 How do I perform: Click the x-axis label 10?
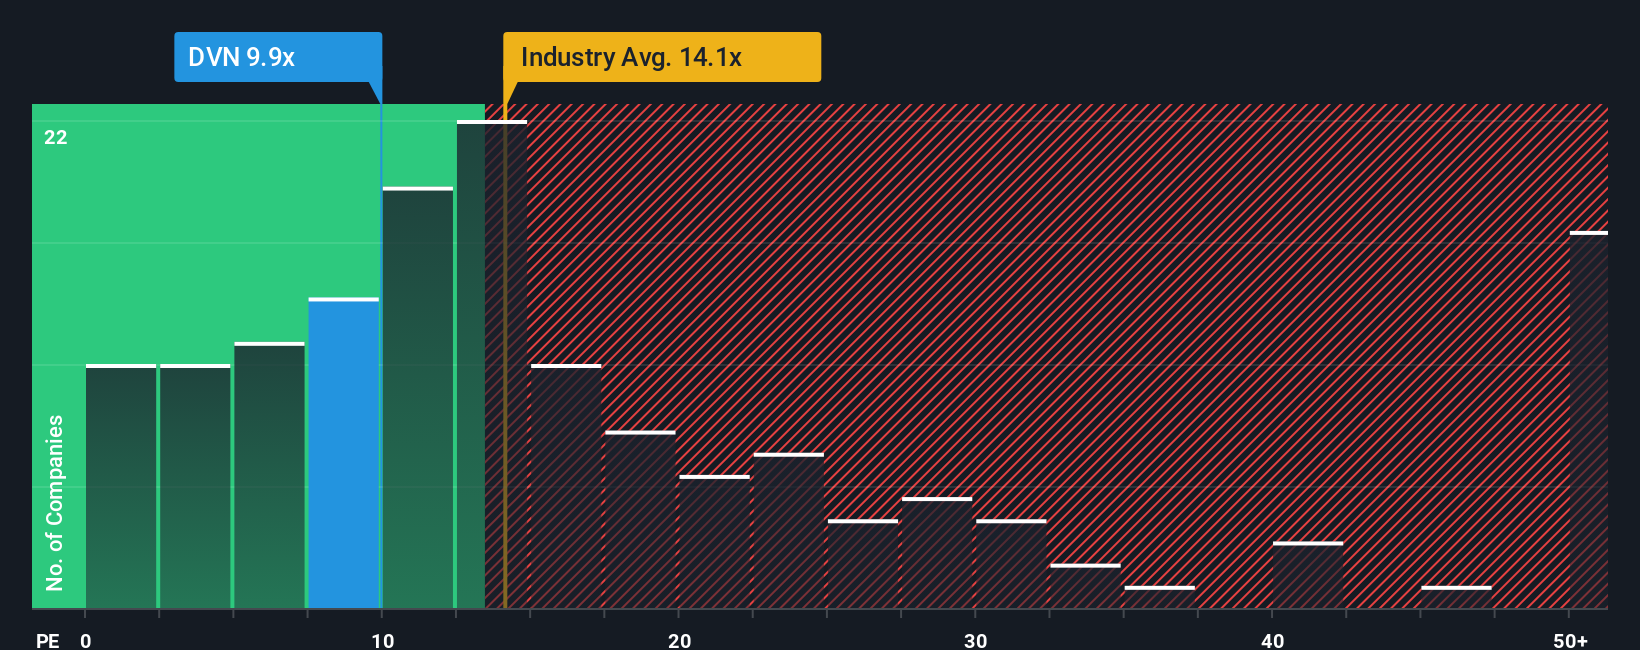click(382, 640)
